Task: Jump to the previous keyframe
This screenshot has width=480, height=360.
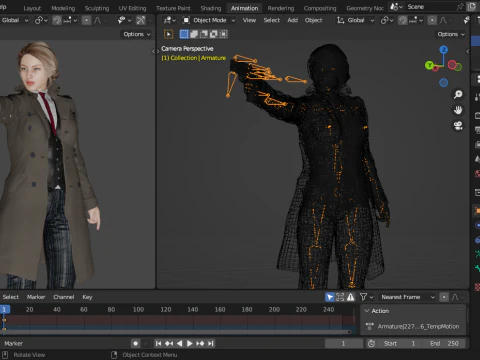Action: [169, 343]
